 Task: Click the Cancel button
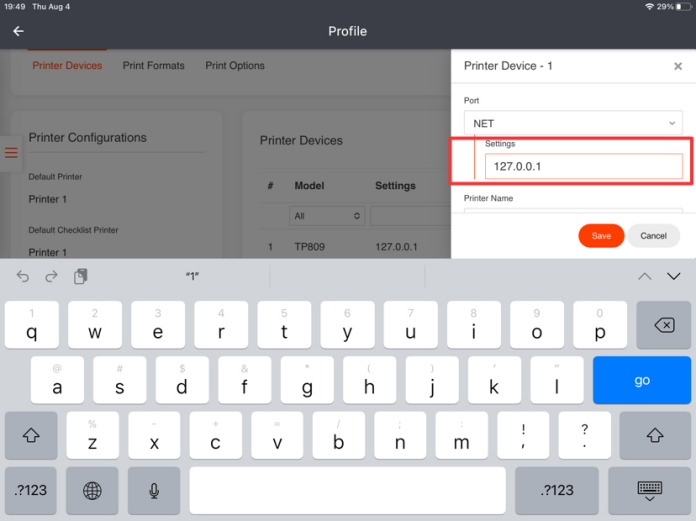(653, 236)
